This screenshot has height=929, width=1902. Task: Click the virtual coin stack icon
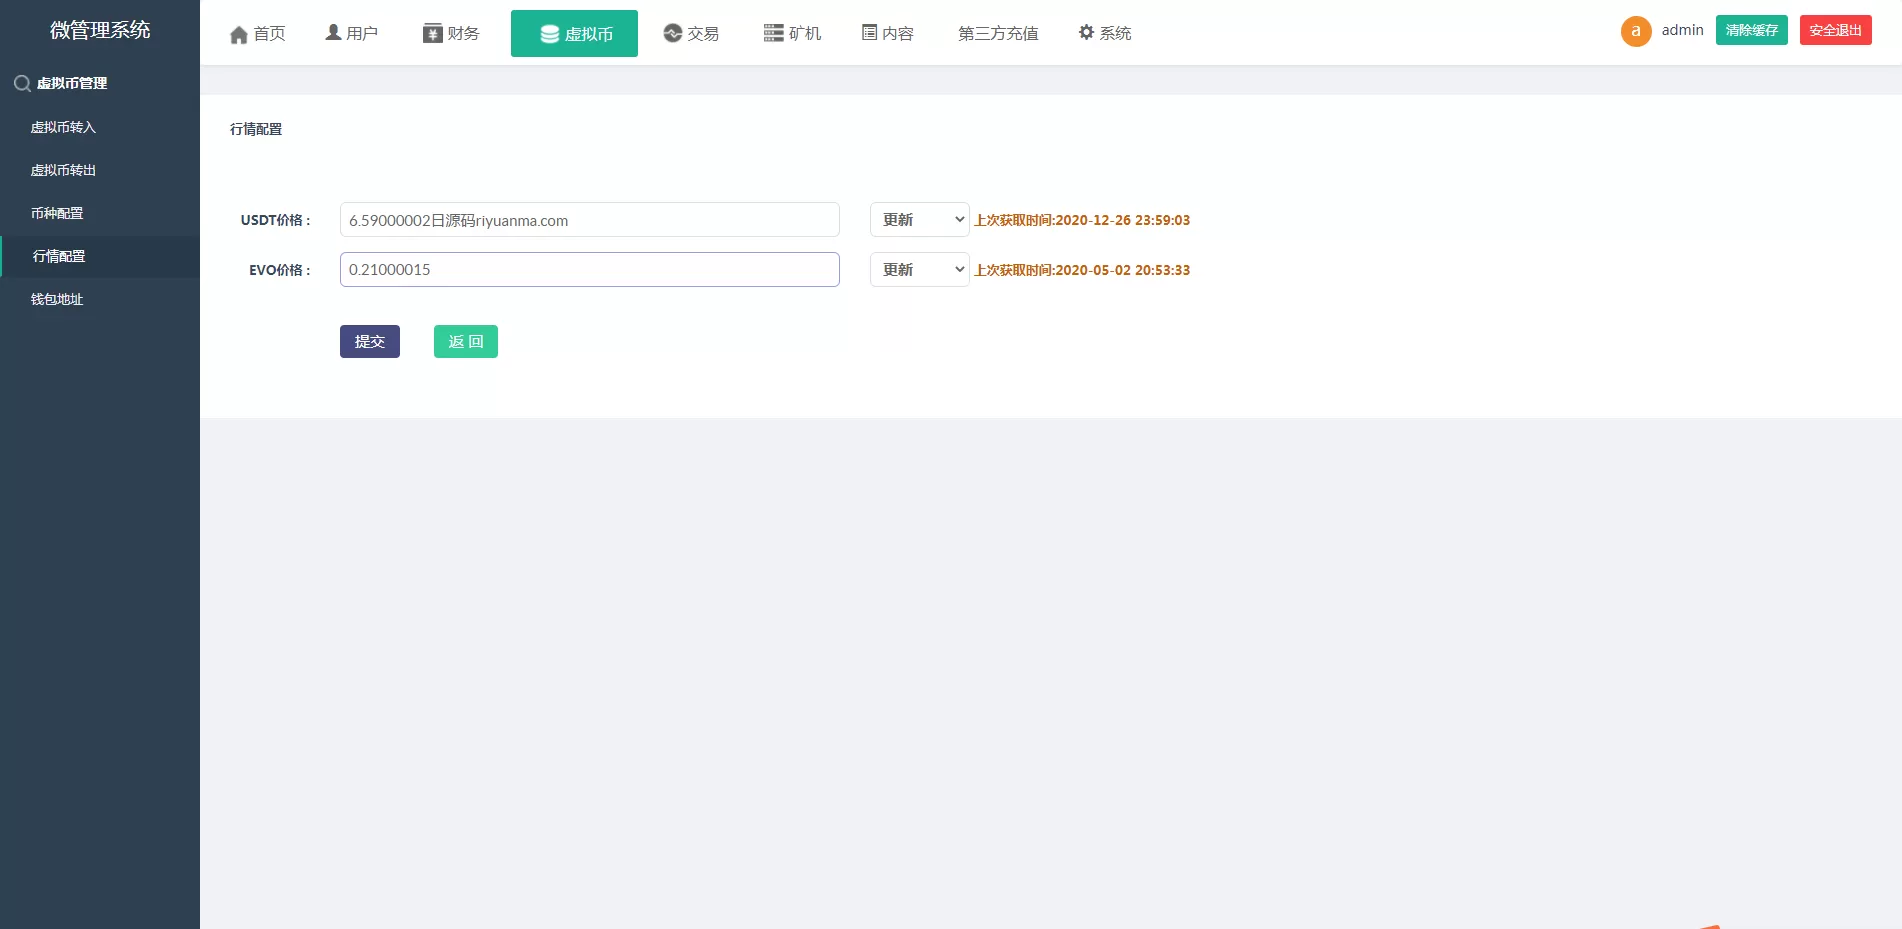[x=549, y=34]
